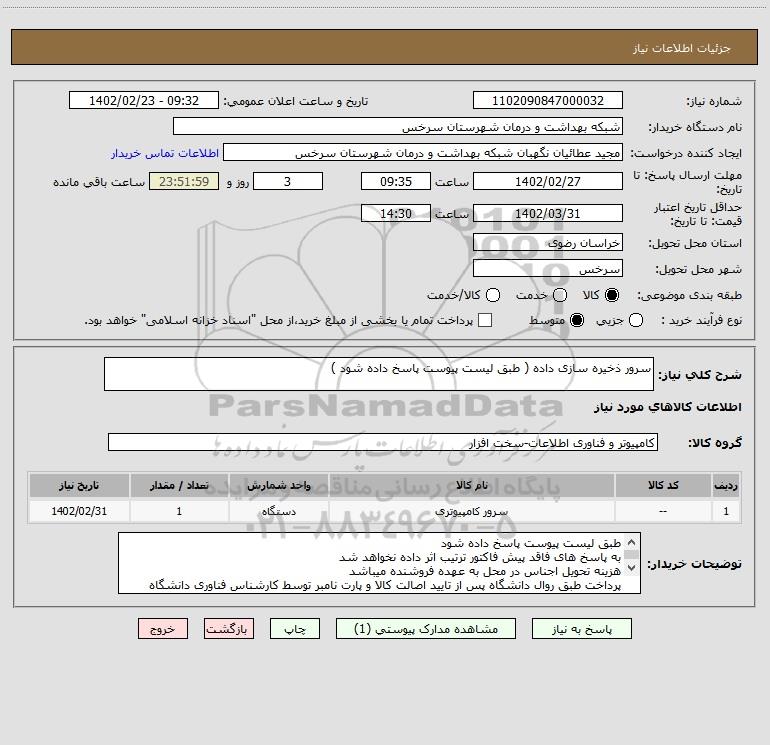Image resolution: width=770 pixels, height=745 pixels.
Task: Click scroll-up arrow in buyer notes box
Action: (x=632, y=542)
